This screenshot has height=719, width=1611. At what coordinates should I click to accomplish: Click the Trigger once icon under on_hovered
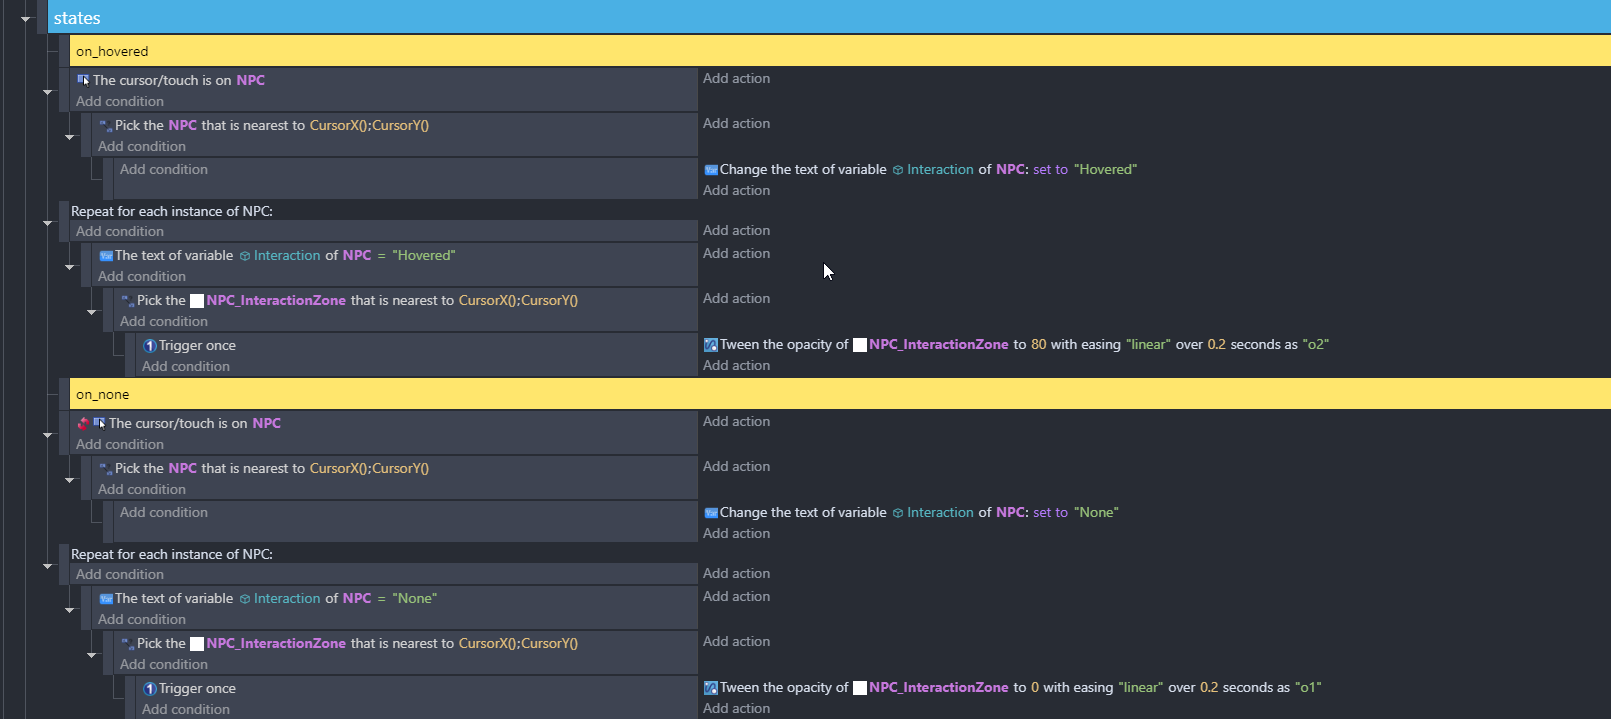pos(150,346)
